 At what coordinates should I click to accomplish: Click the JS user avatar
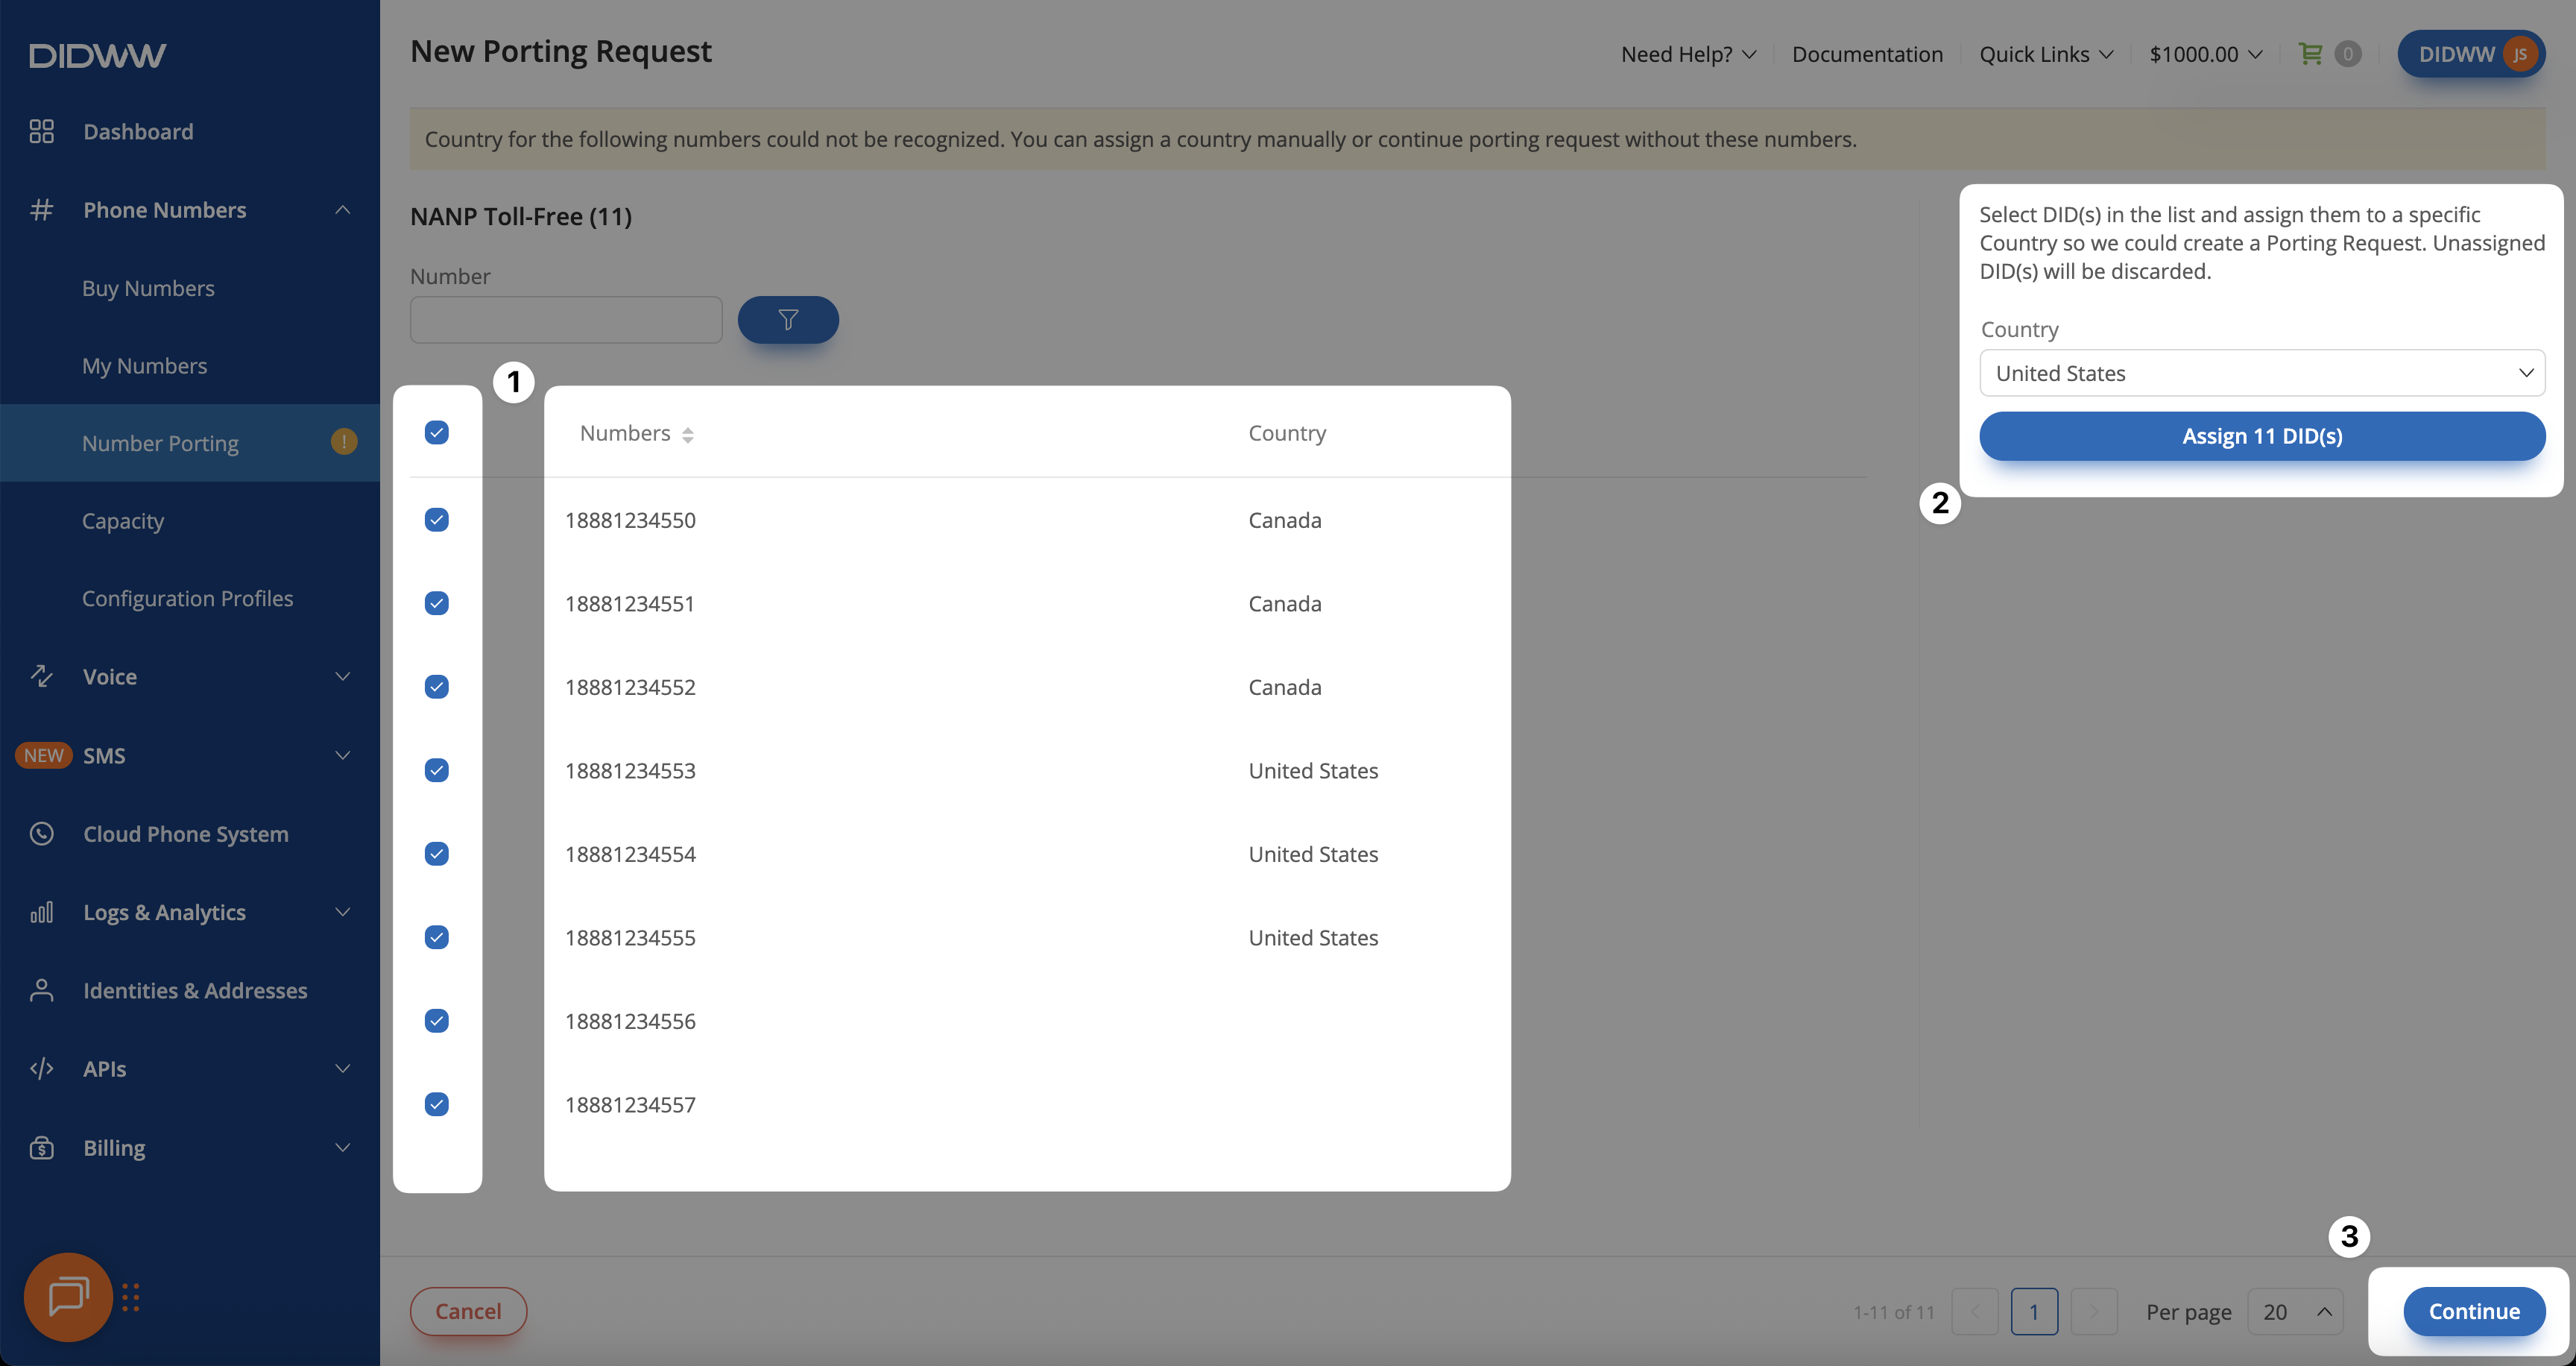(x=2519, y=54)
